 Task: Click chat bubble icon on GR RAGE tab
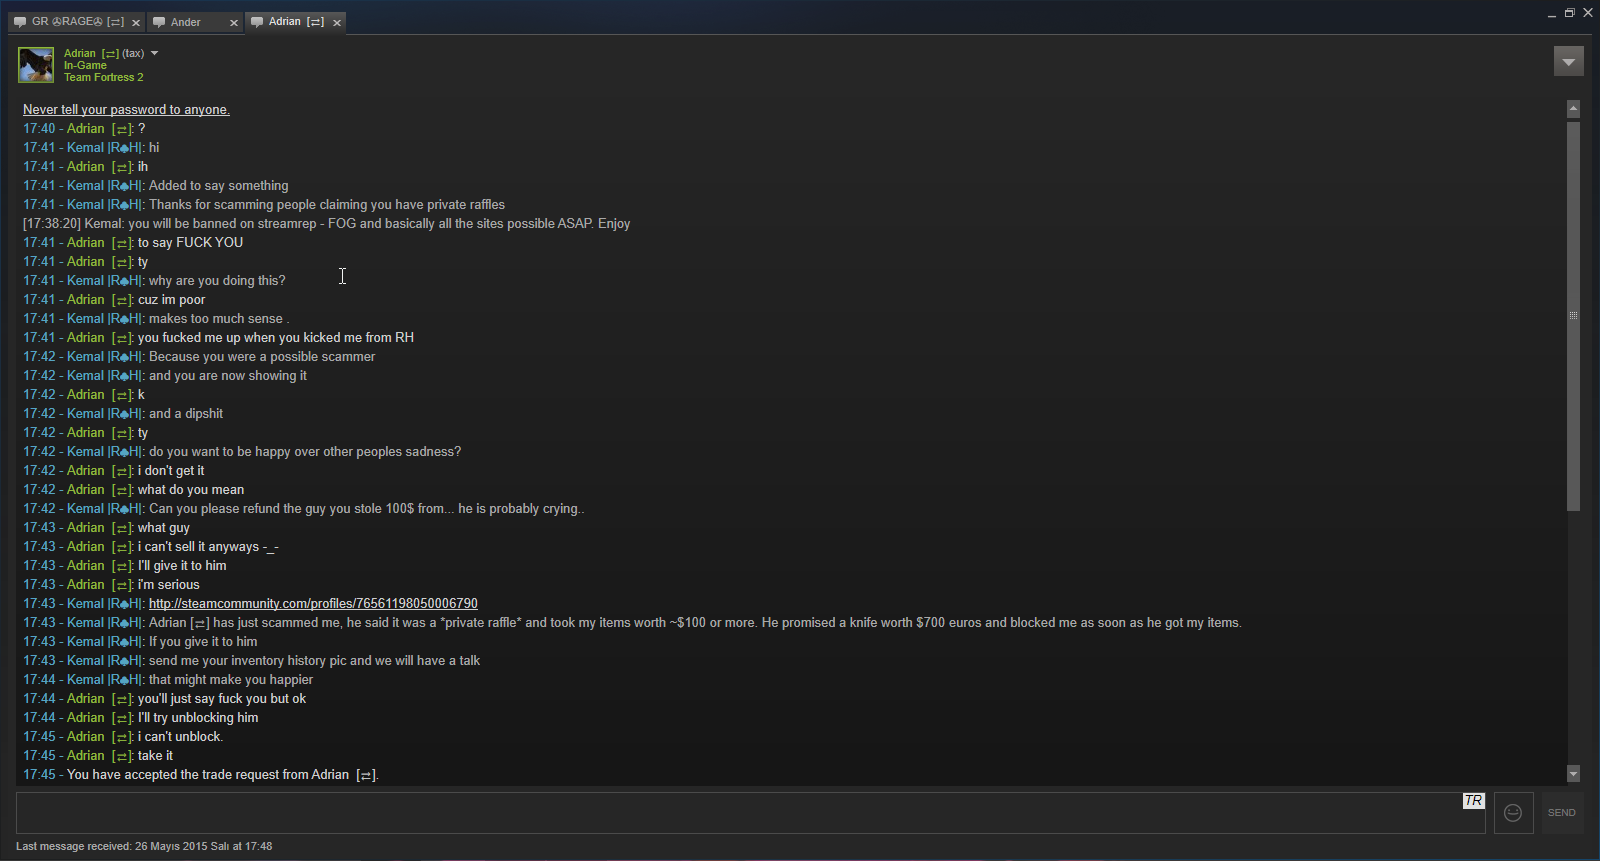coord(20,22)
